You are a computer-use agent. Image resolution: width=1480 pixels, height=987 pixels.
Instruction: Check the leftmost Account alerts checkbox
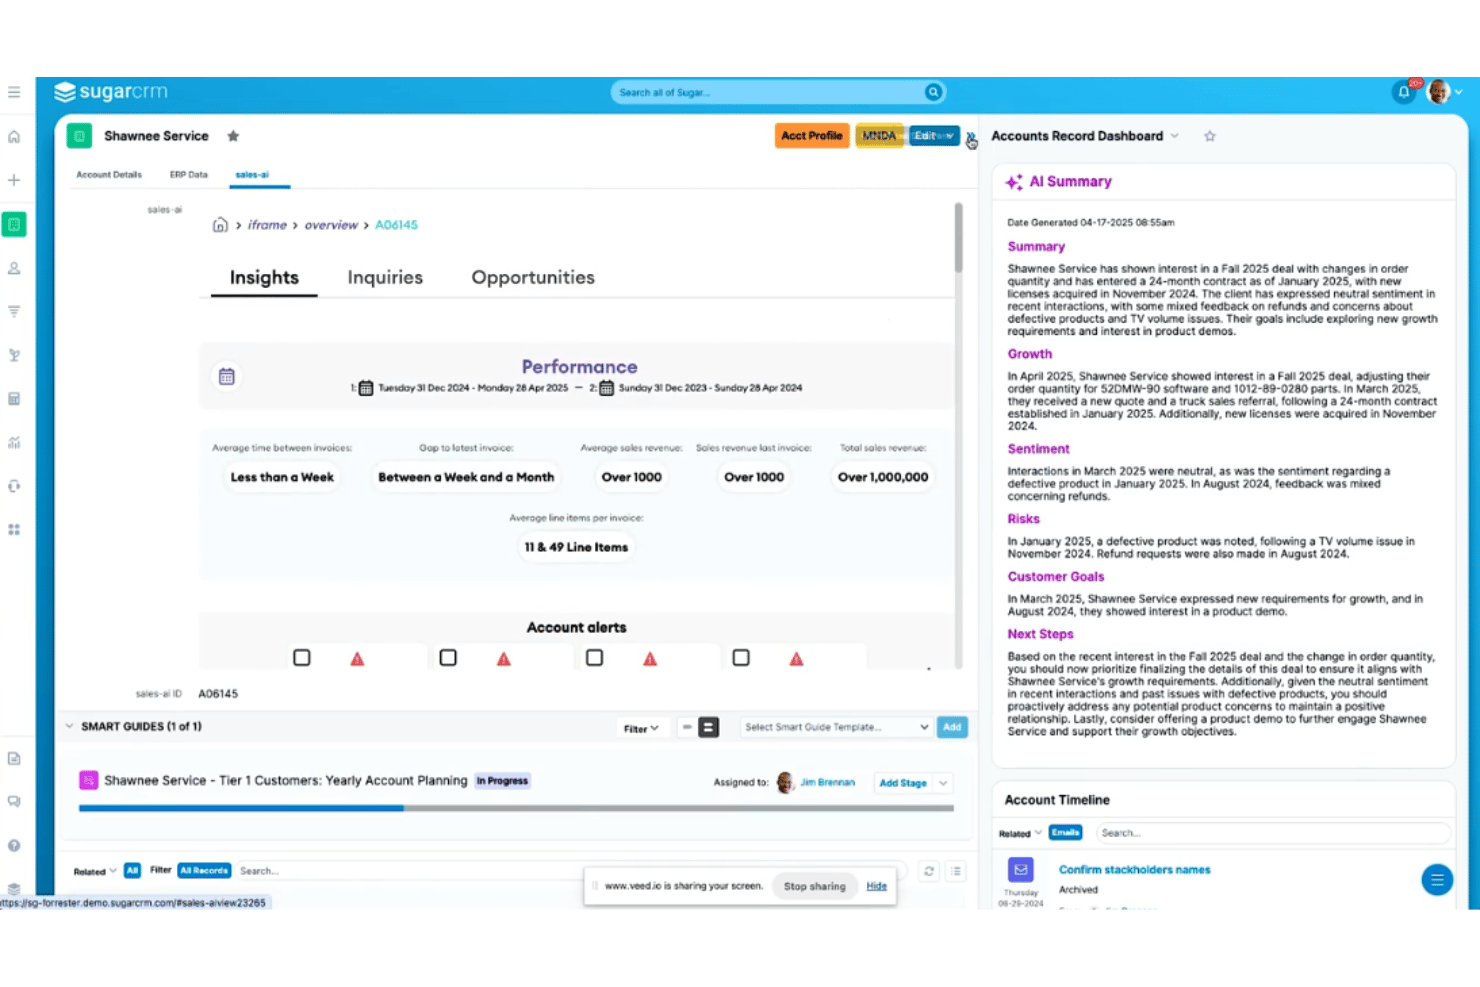(302, 658)
